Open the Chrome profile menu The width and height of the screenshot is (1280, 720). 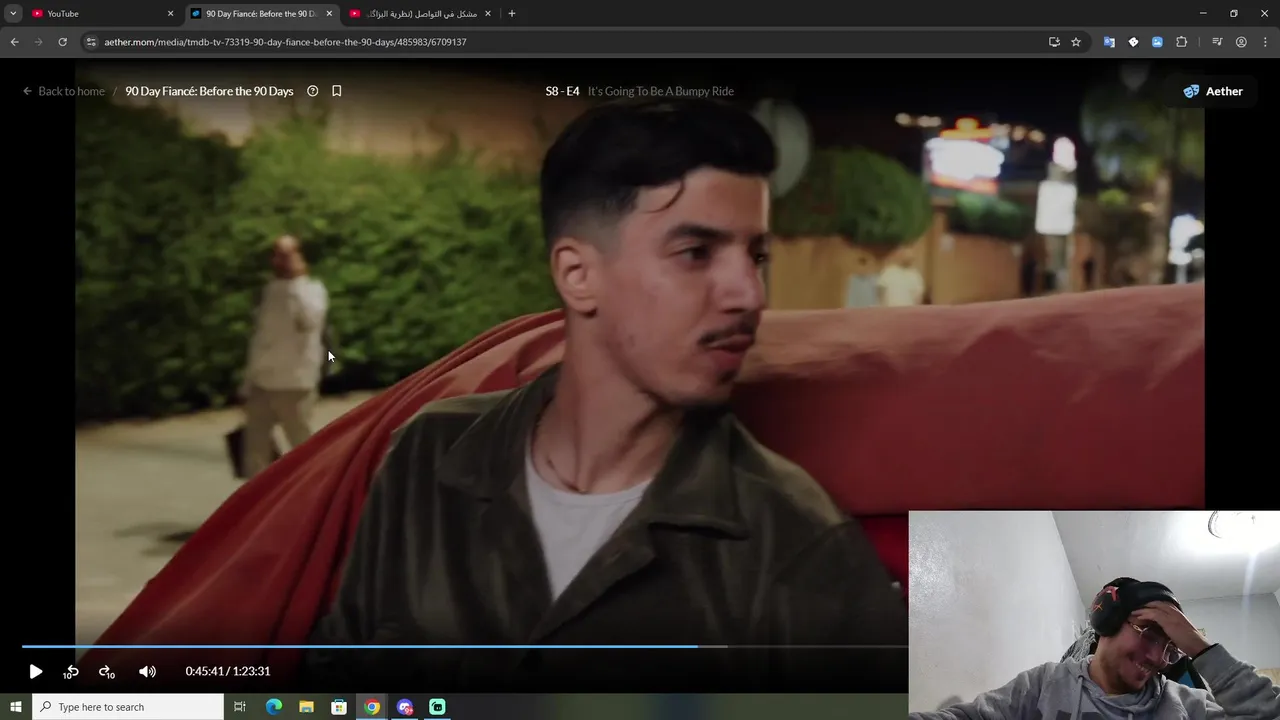pos(1241,42)
